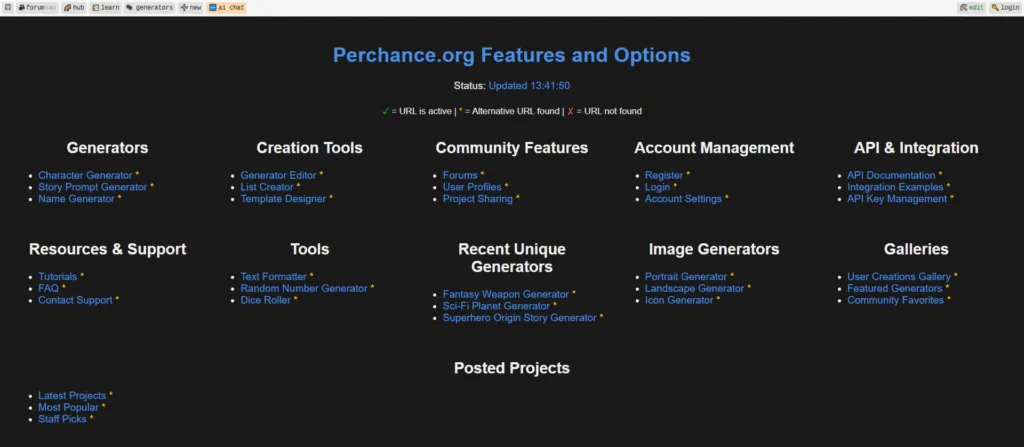Viewport: 1024px width, 447px height.
Task: Open the Landscape Generator link
Action: (x=694, y=288)
